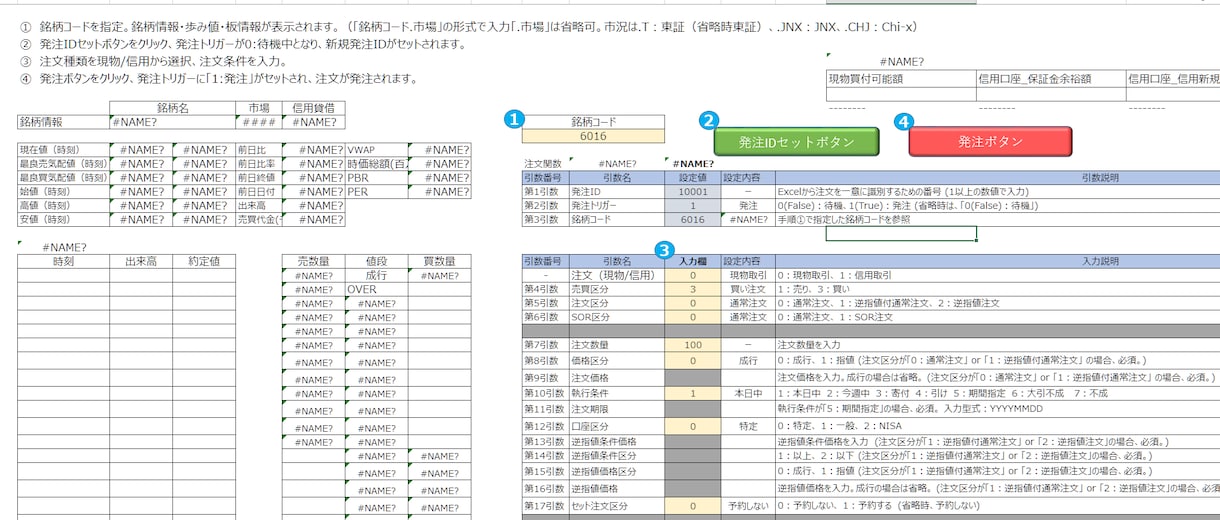Select the 注文関数 label cell
The width and height of the screenshot is (1220, 520).
[x=543, y=163]
